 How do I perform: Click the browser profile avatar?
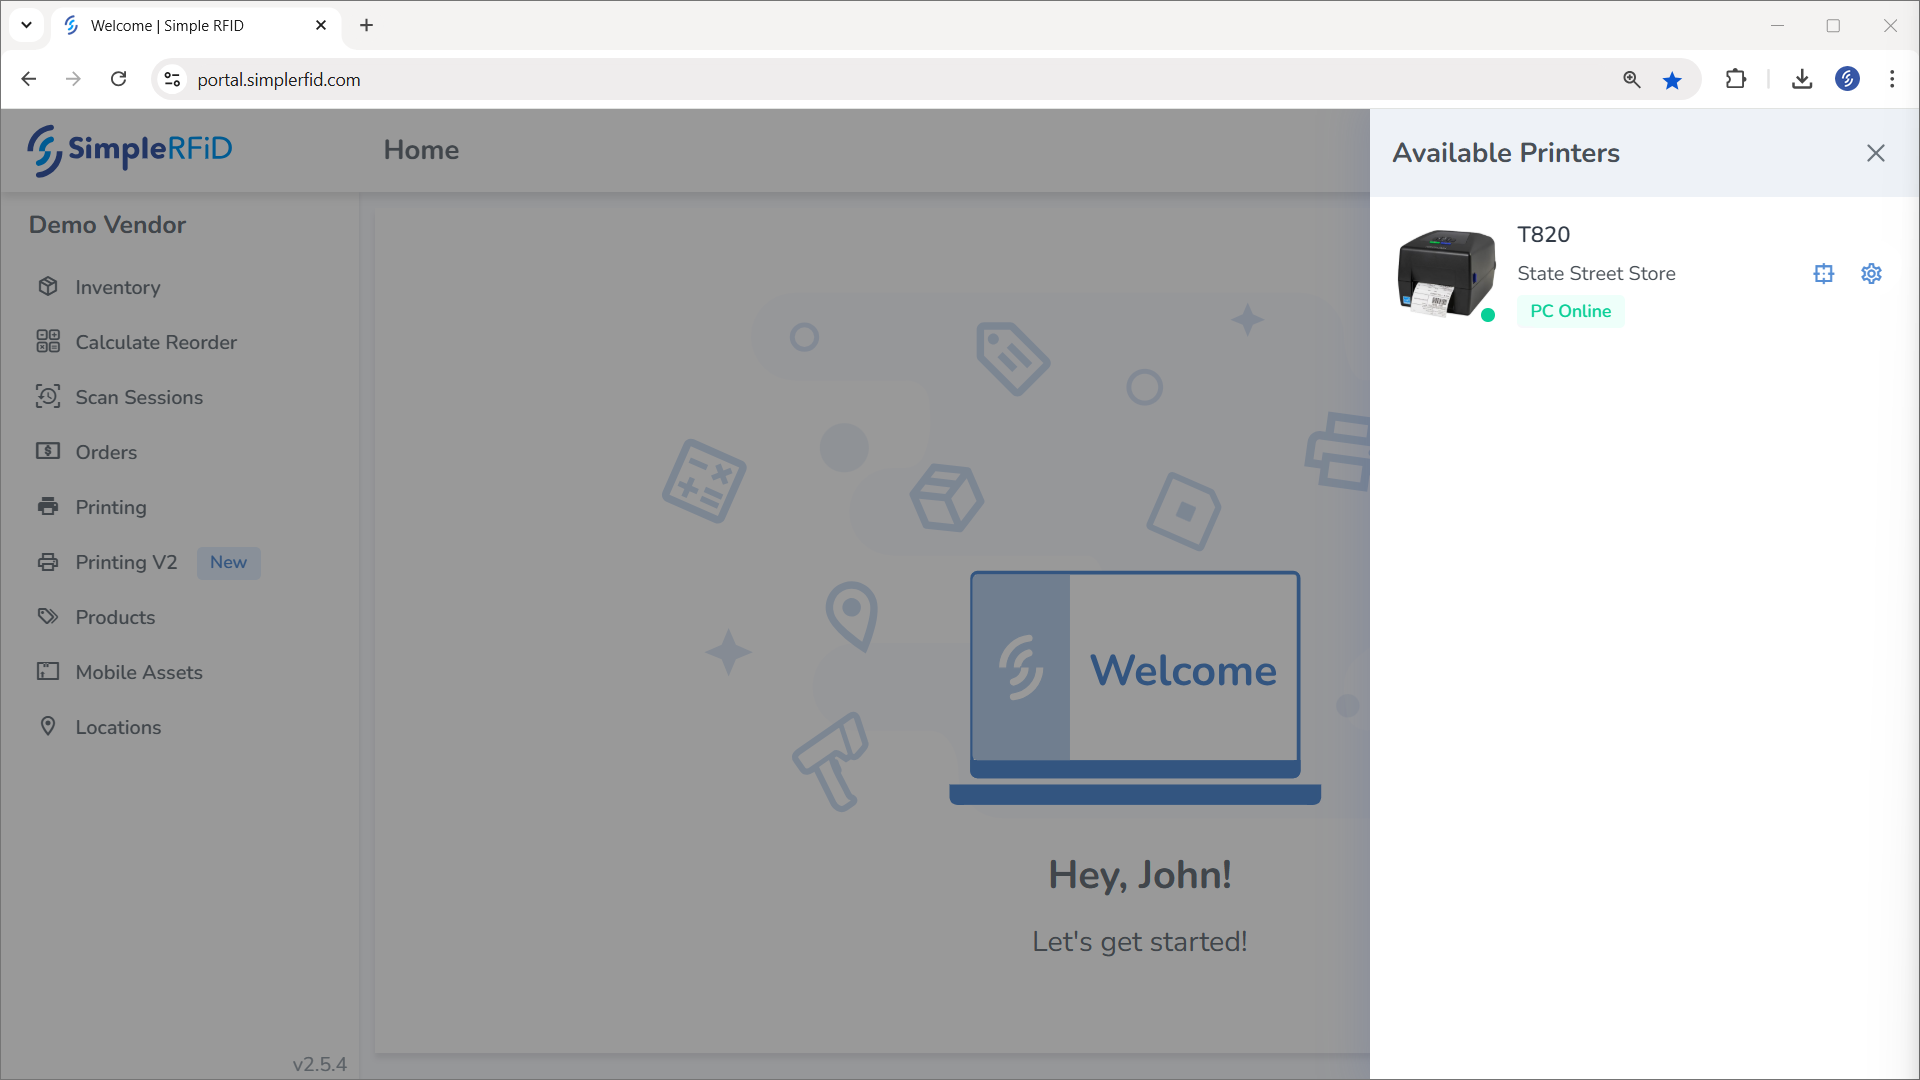[x=1847, y=79]
